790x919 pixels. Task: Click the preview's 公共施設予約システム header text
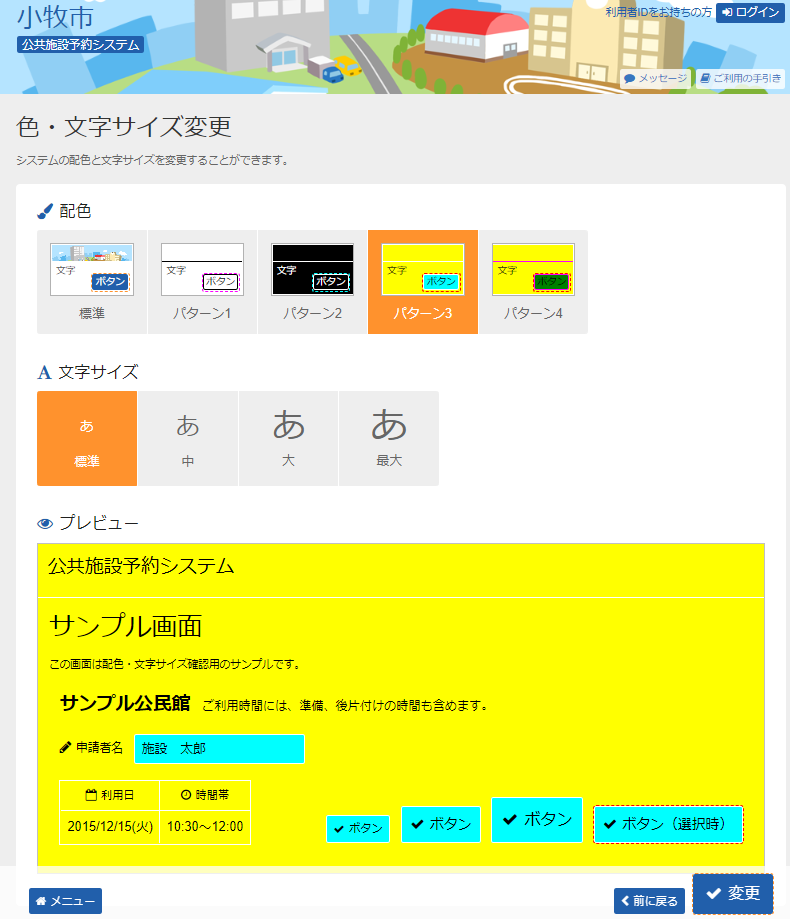(x=141, y=566)
